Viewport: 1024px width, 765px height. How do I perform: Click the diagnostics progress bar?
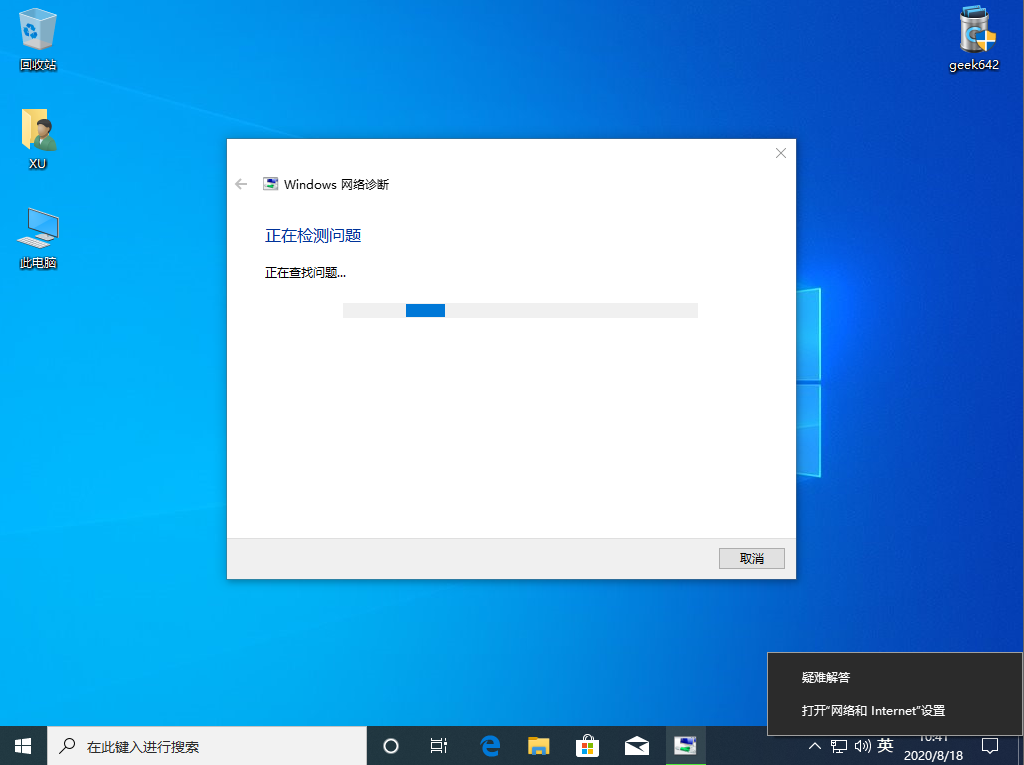(x=520, y=310)
